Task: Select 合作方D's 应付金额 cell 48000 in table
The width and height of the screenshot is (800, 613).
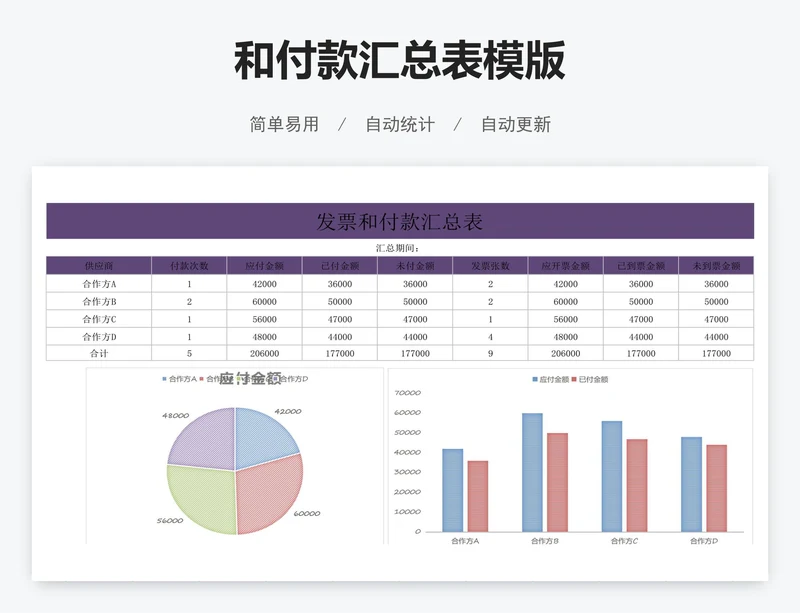Action: coord(264,337)
